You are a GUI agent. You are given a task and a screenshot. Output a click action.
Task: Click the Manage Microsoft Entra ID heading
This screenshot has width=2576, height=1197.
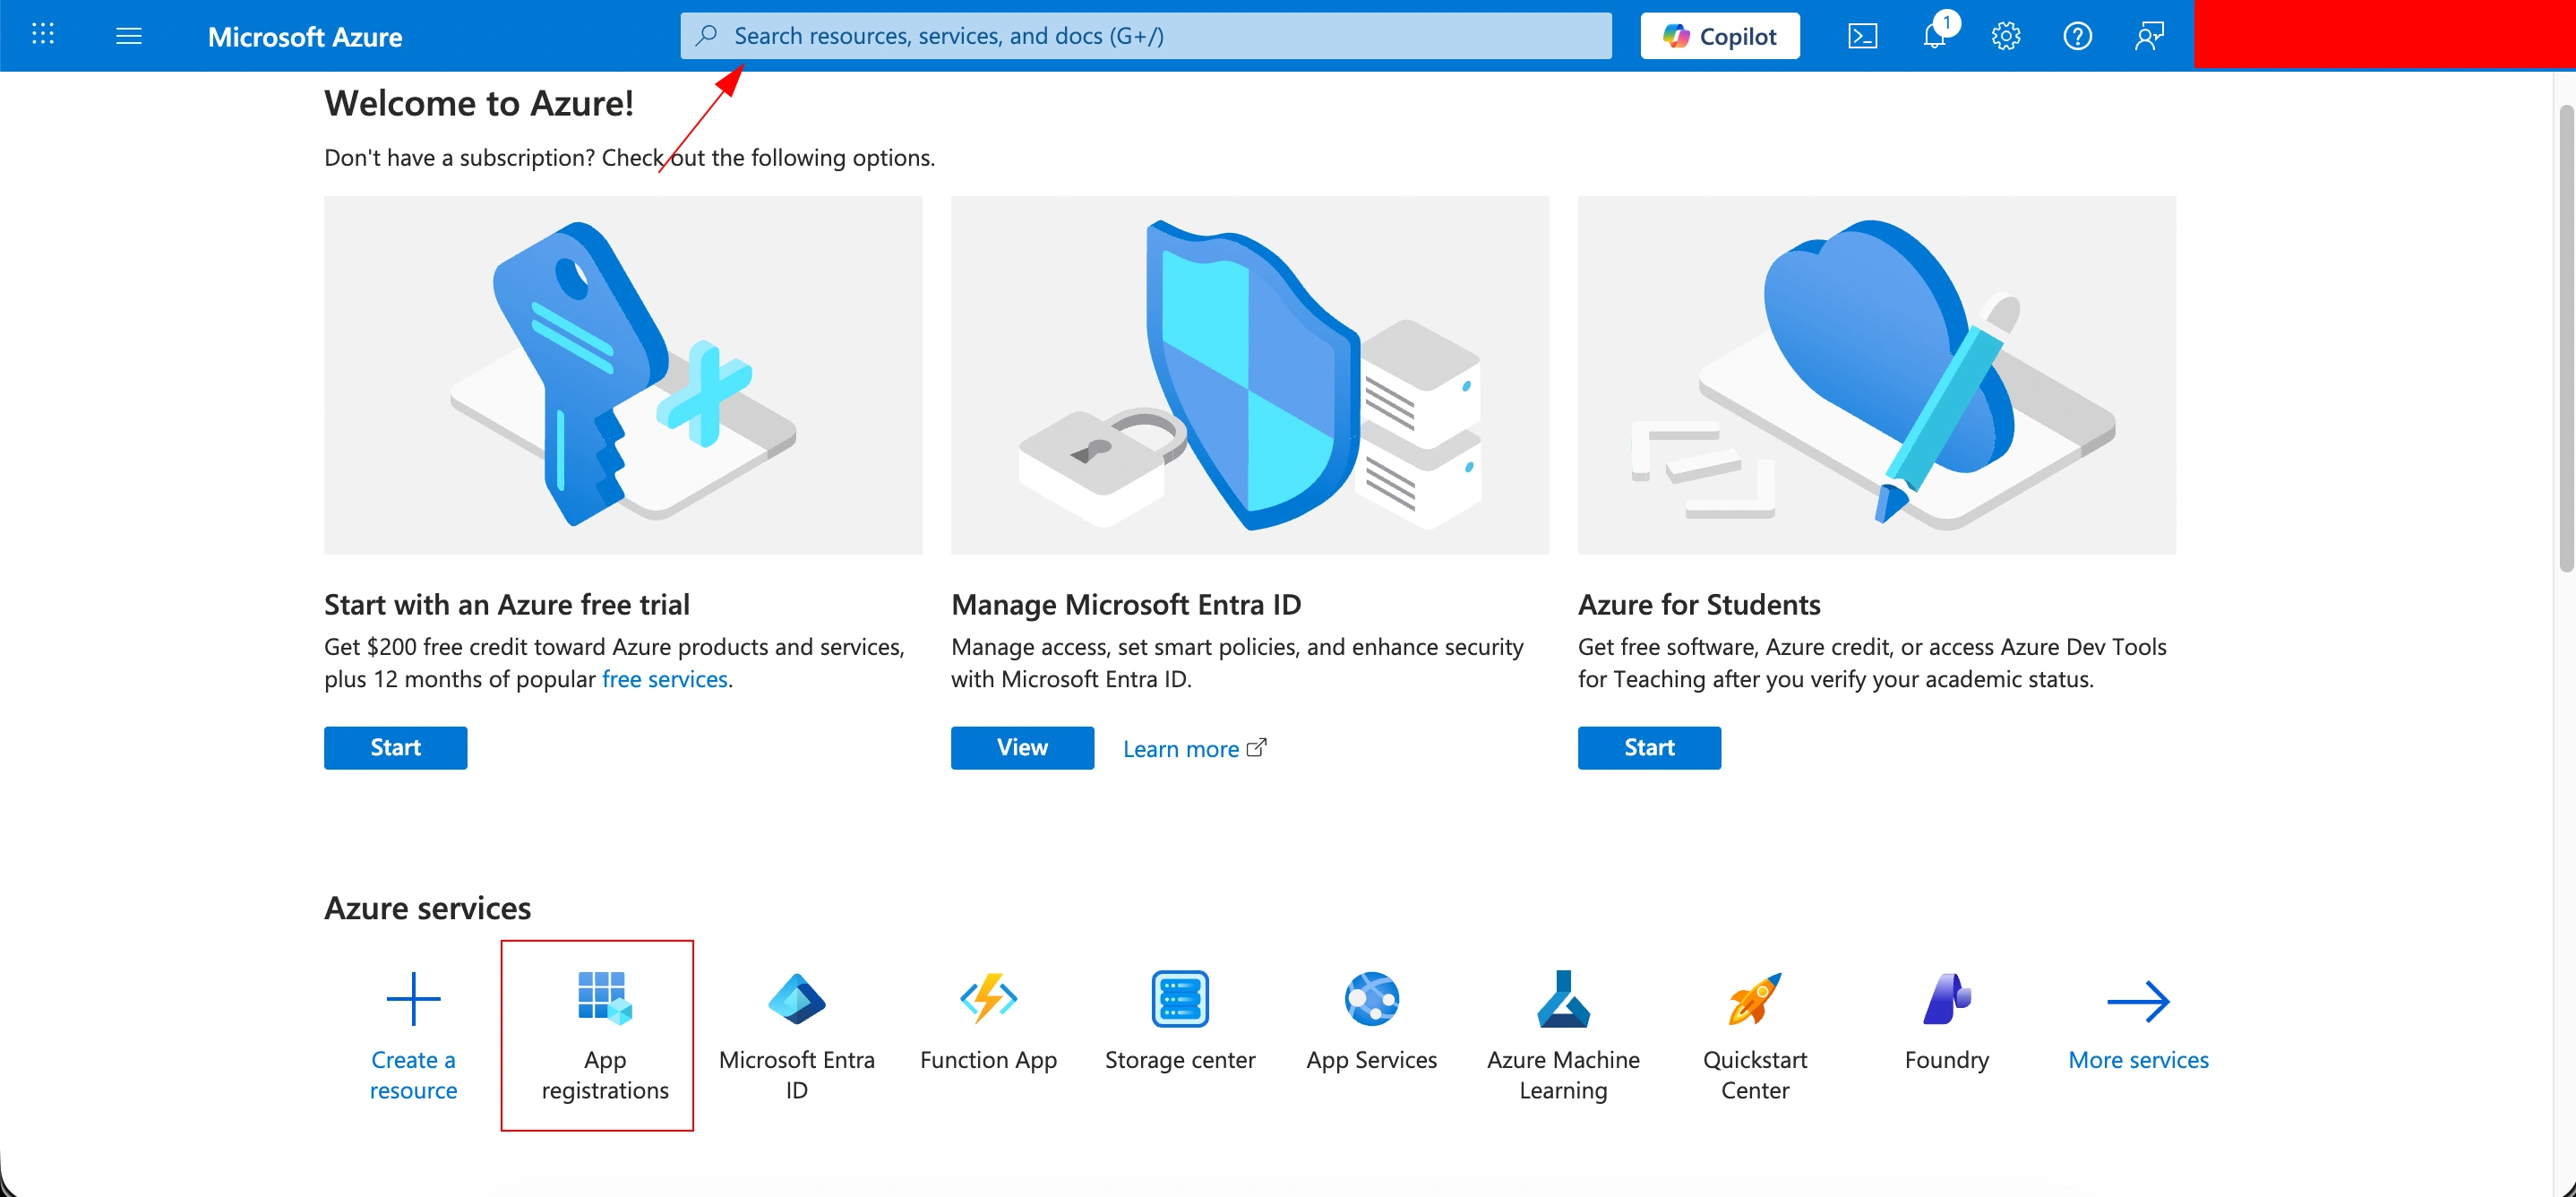1126,604
